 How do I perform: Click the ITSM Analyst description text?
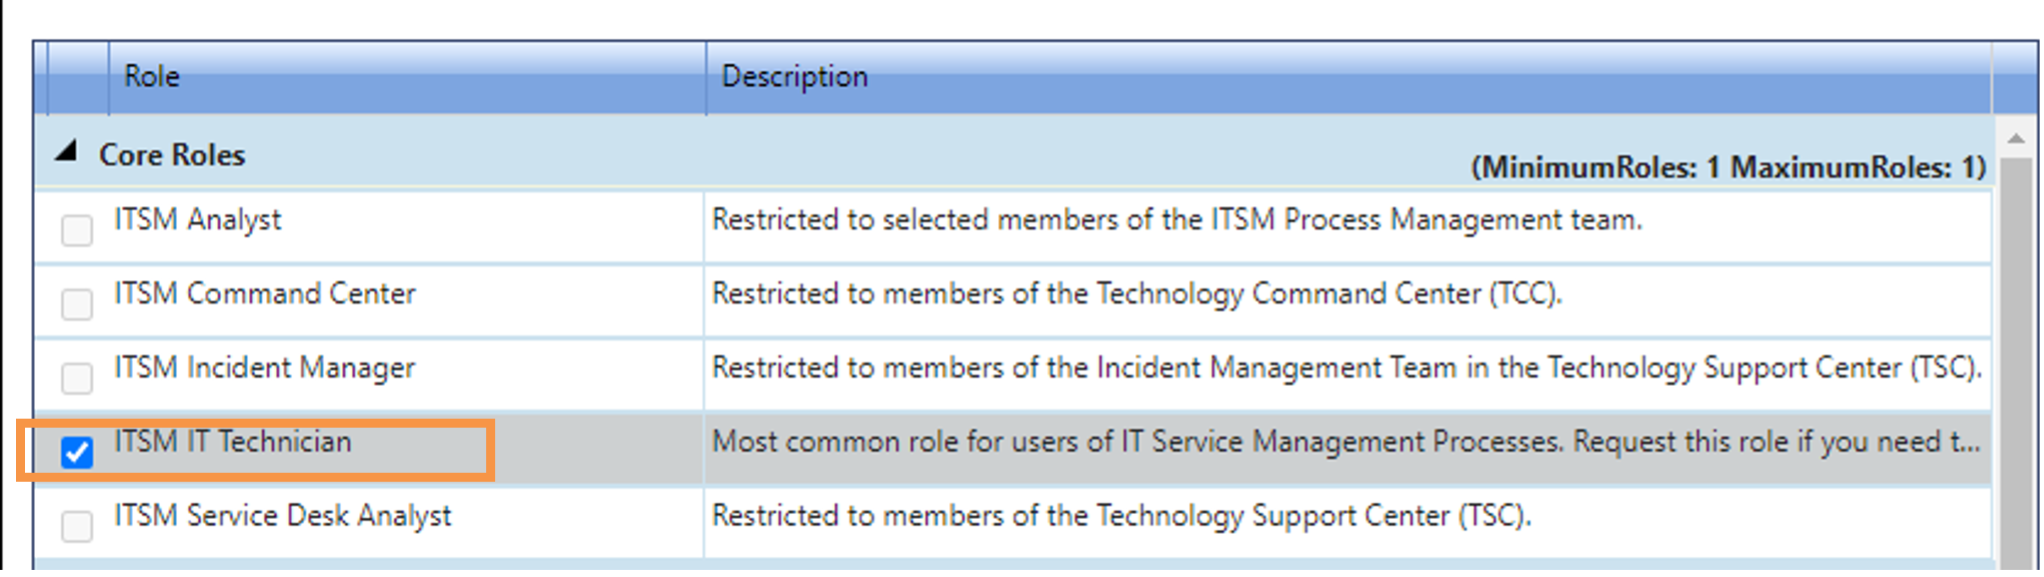point(1177,220)
